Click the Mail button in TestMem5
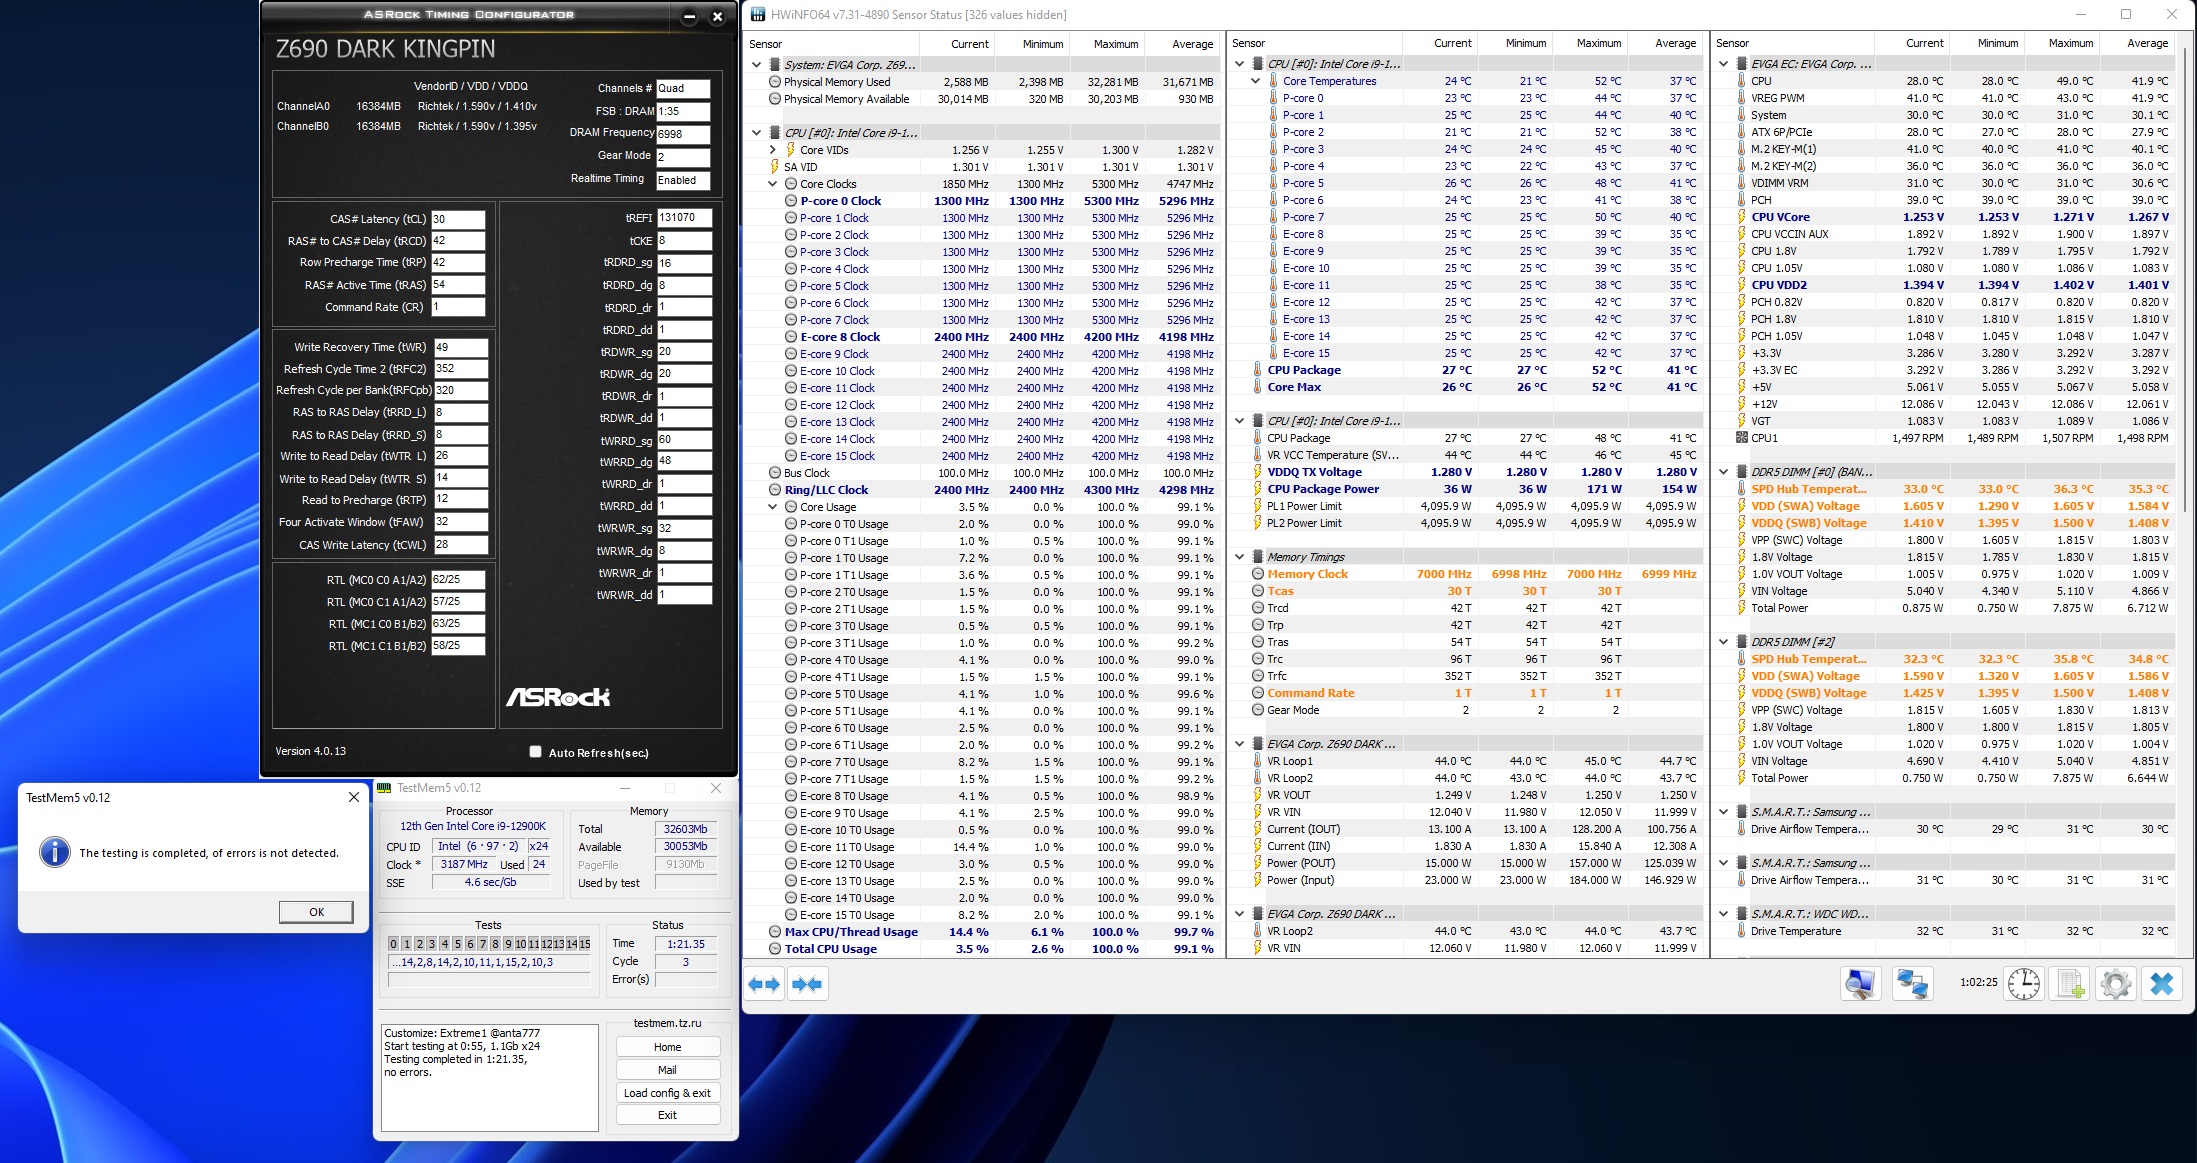Viewport: 2197px width, 1163px height. 667,1070
